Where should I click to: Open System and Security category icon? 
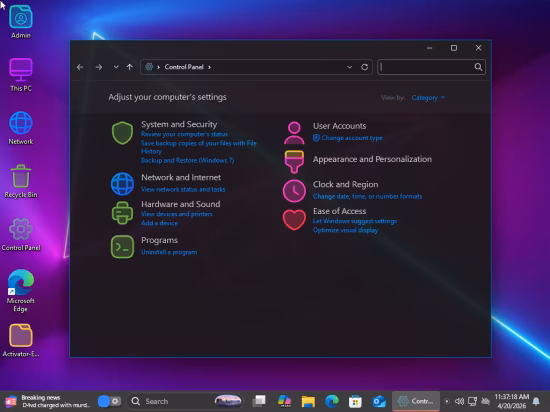tap(122, 133)
